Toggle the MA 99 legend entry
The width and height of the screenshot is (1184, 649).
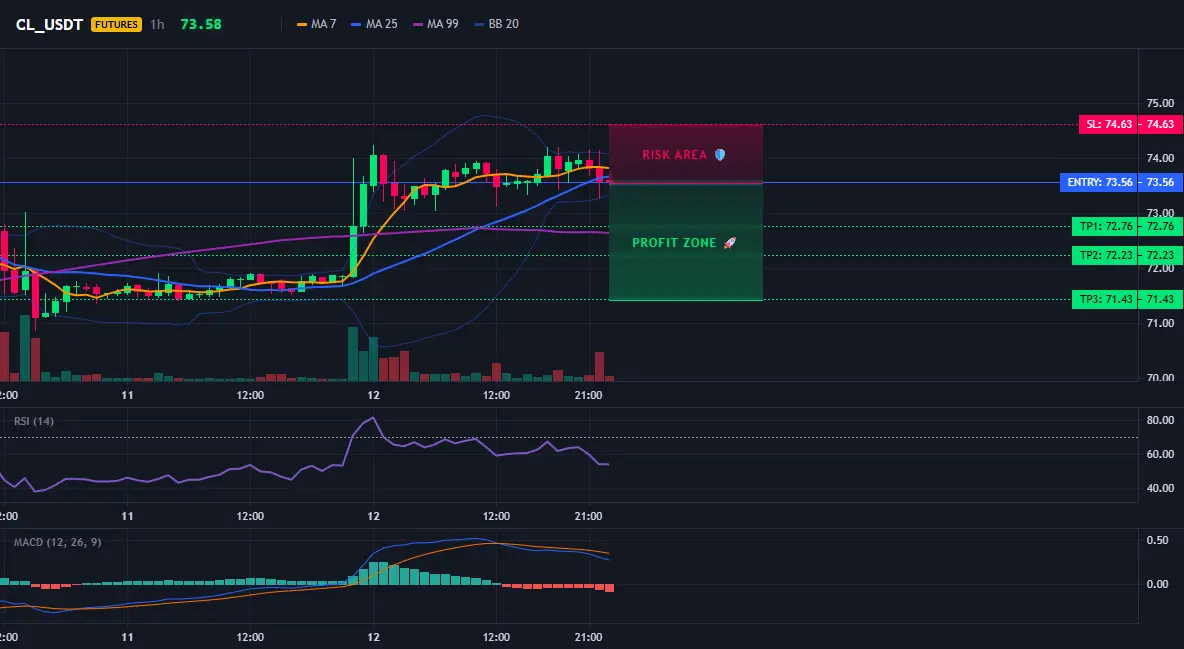tap(436, 24)
